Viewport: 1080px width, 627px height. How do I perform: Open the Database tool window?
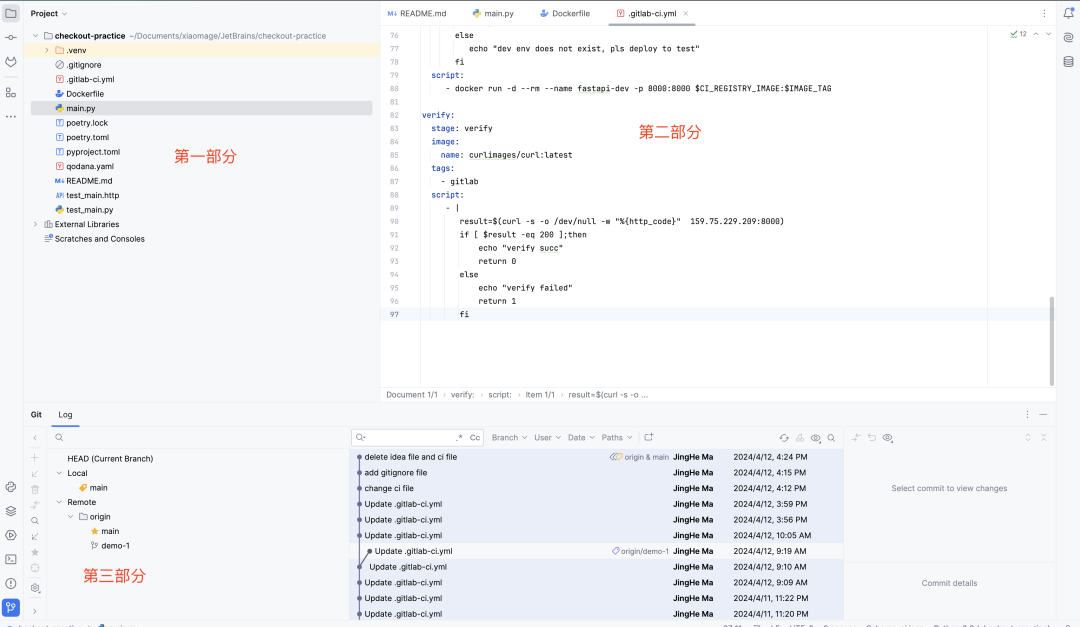(1068, 62)
